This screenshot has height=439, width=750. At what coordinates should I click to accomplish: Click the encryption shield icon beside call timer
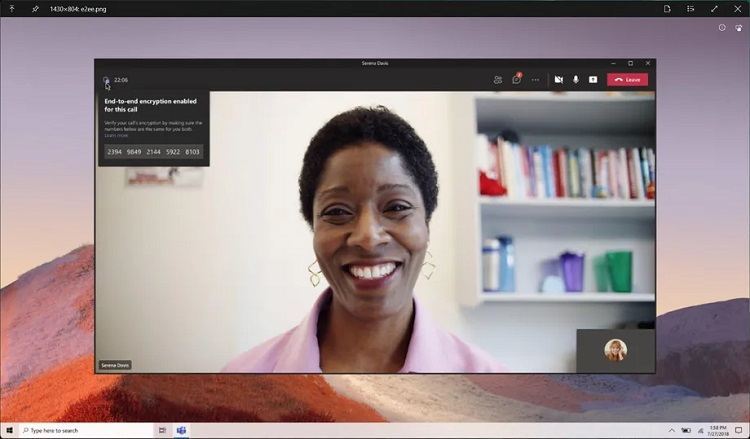[x=106, y=79]
